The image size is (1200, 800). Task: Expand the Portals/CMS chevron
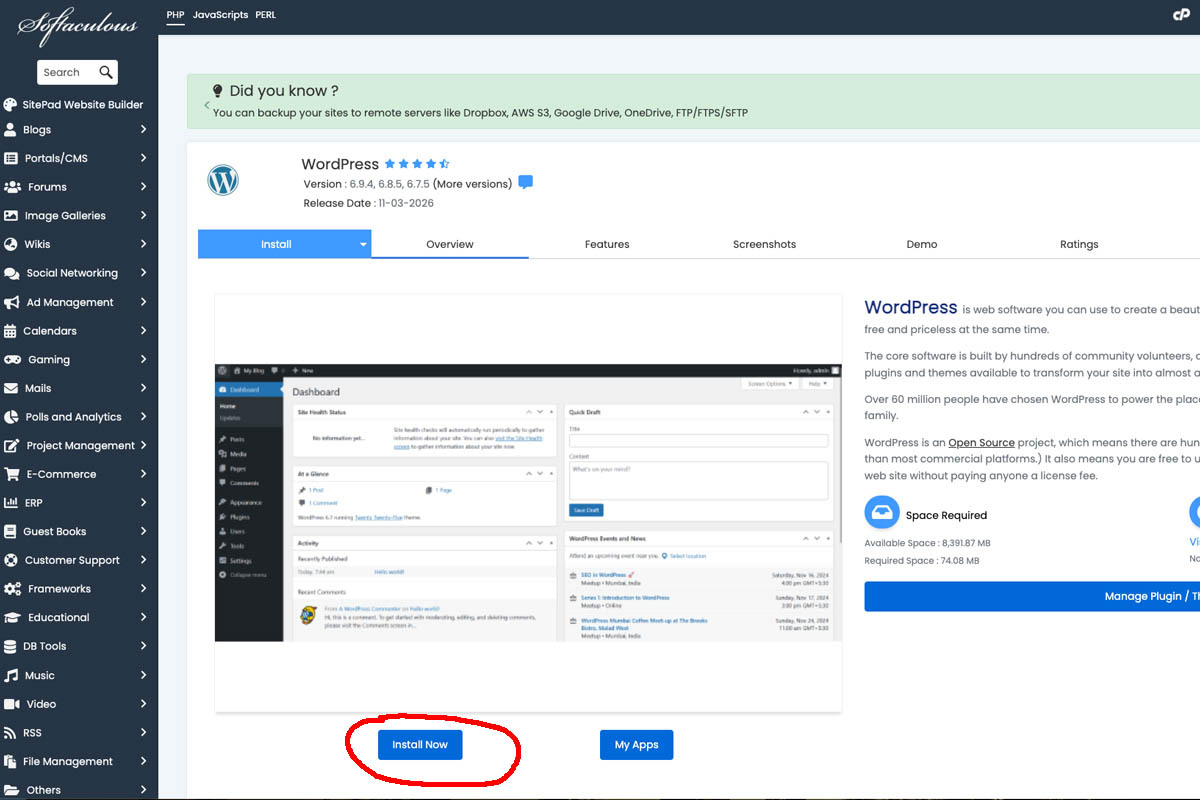[x=144, y=158]
